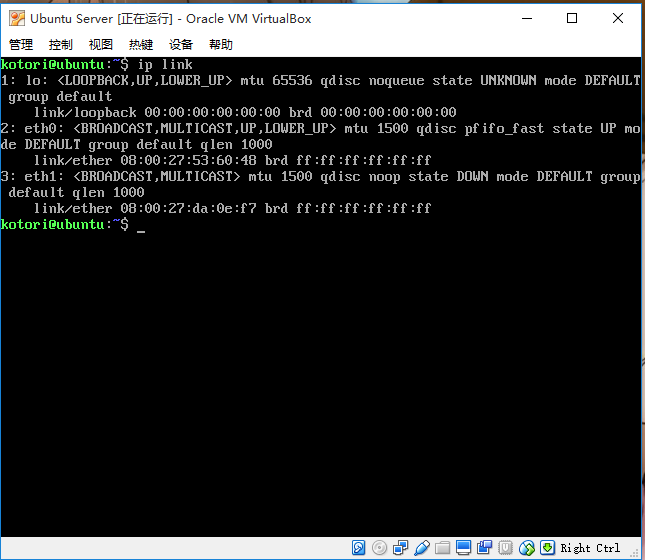Minimize the VirtualBox window
The image size is (645, 560).
tap(527, 19)
